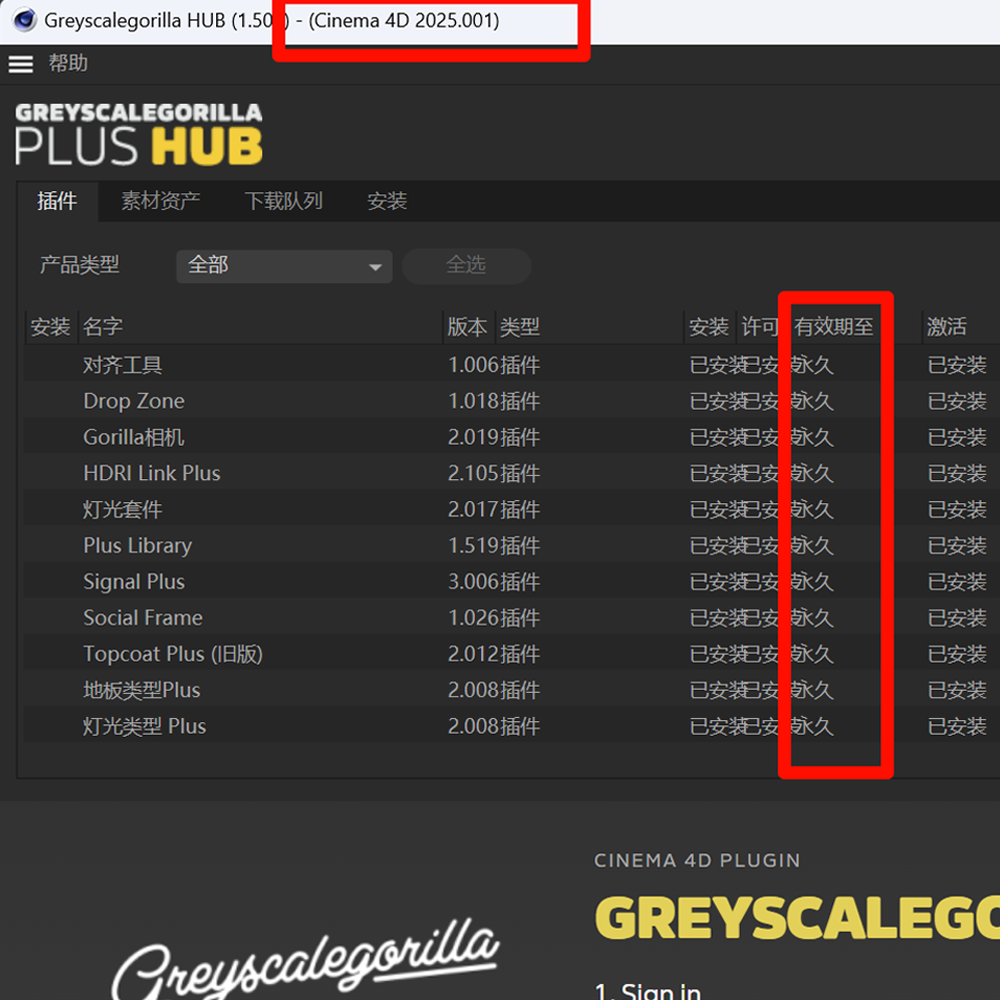Click the '1. Sign in' step text

[x=649, y=990]
